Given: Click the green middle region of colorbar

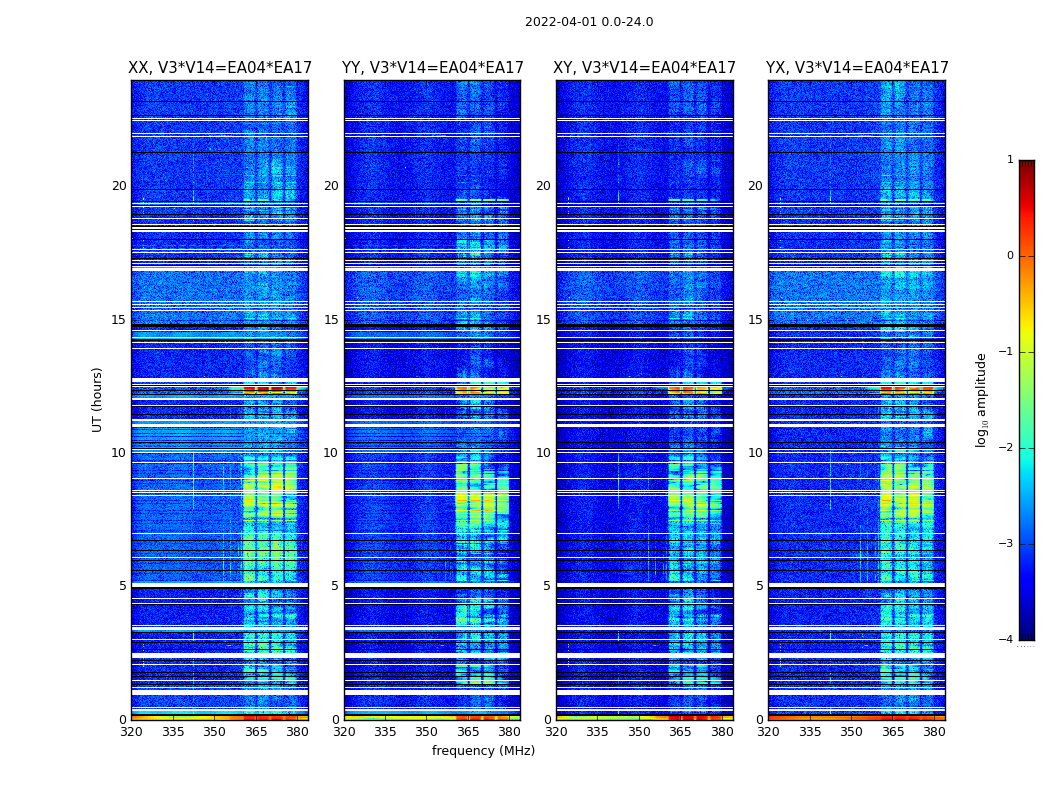Looking at the screenshot, I should point(1027,402).
